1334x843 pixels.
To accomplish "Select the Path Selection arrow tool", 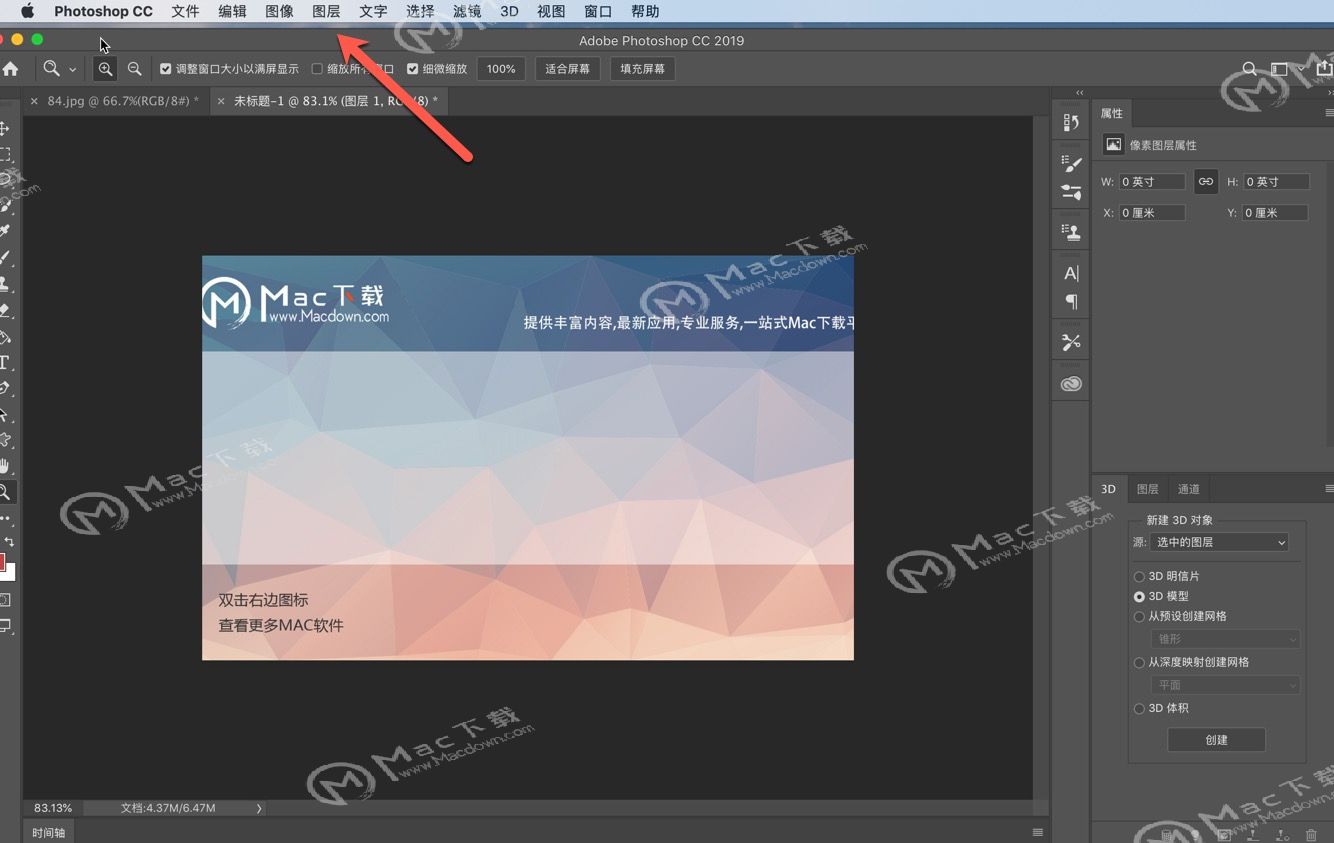I will click(4, 414).
